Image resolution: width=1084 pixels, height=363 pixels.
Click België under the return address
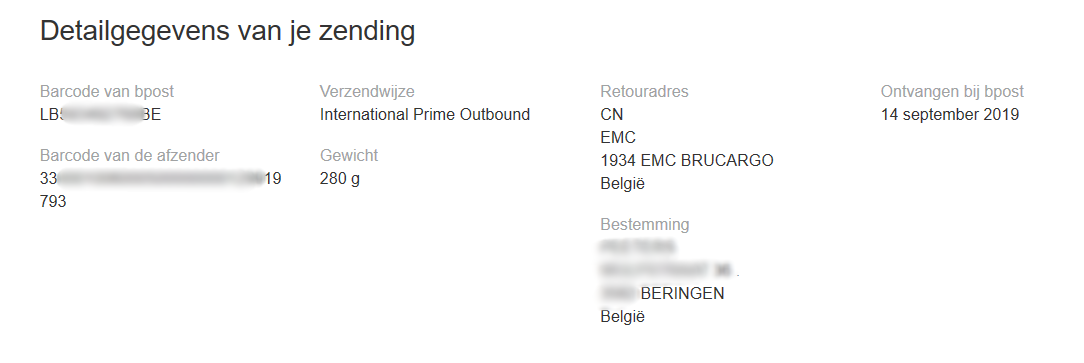[622, 184]
